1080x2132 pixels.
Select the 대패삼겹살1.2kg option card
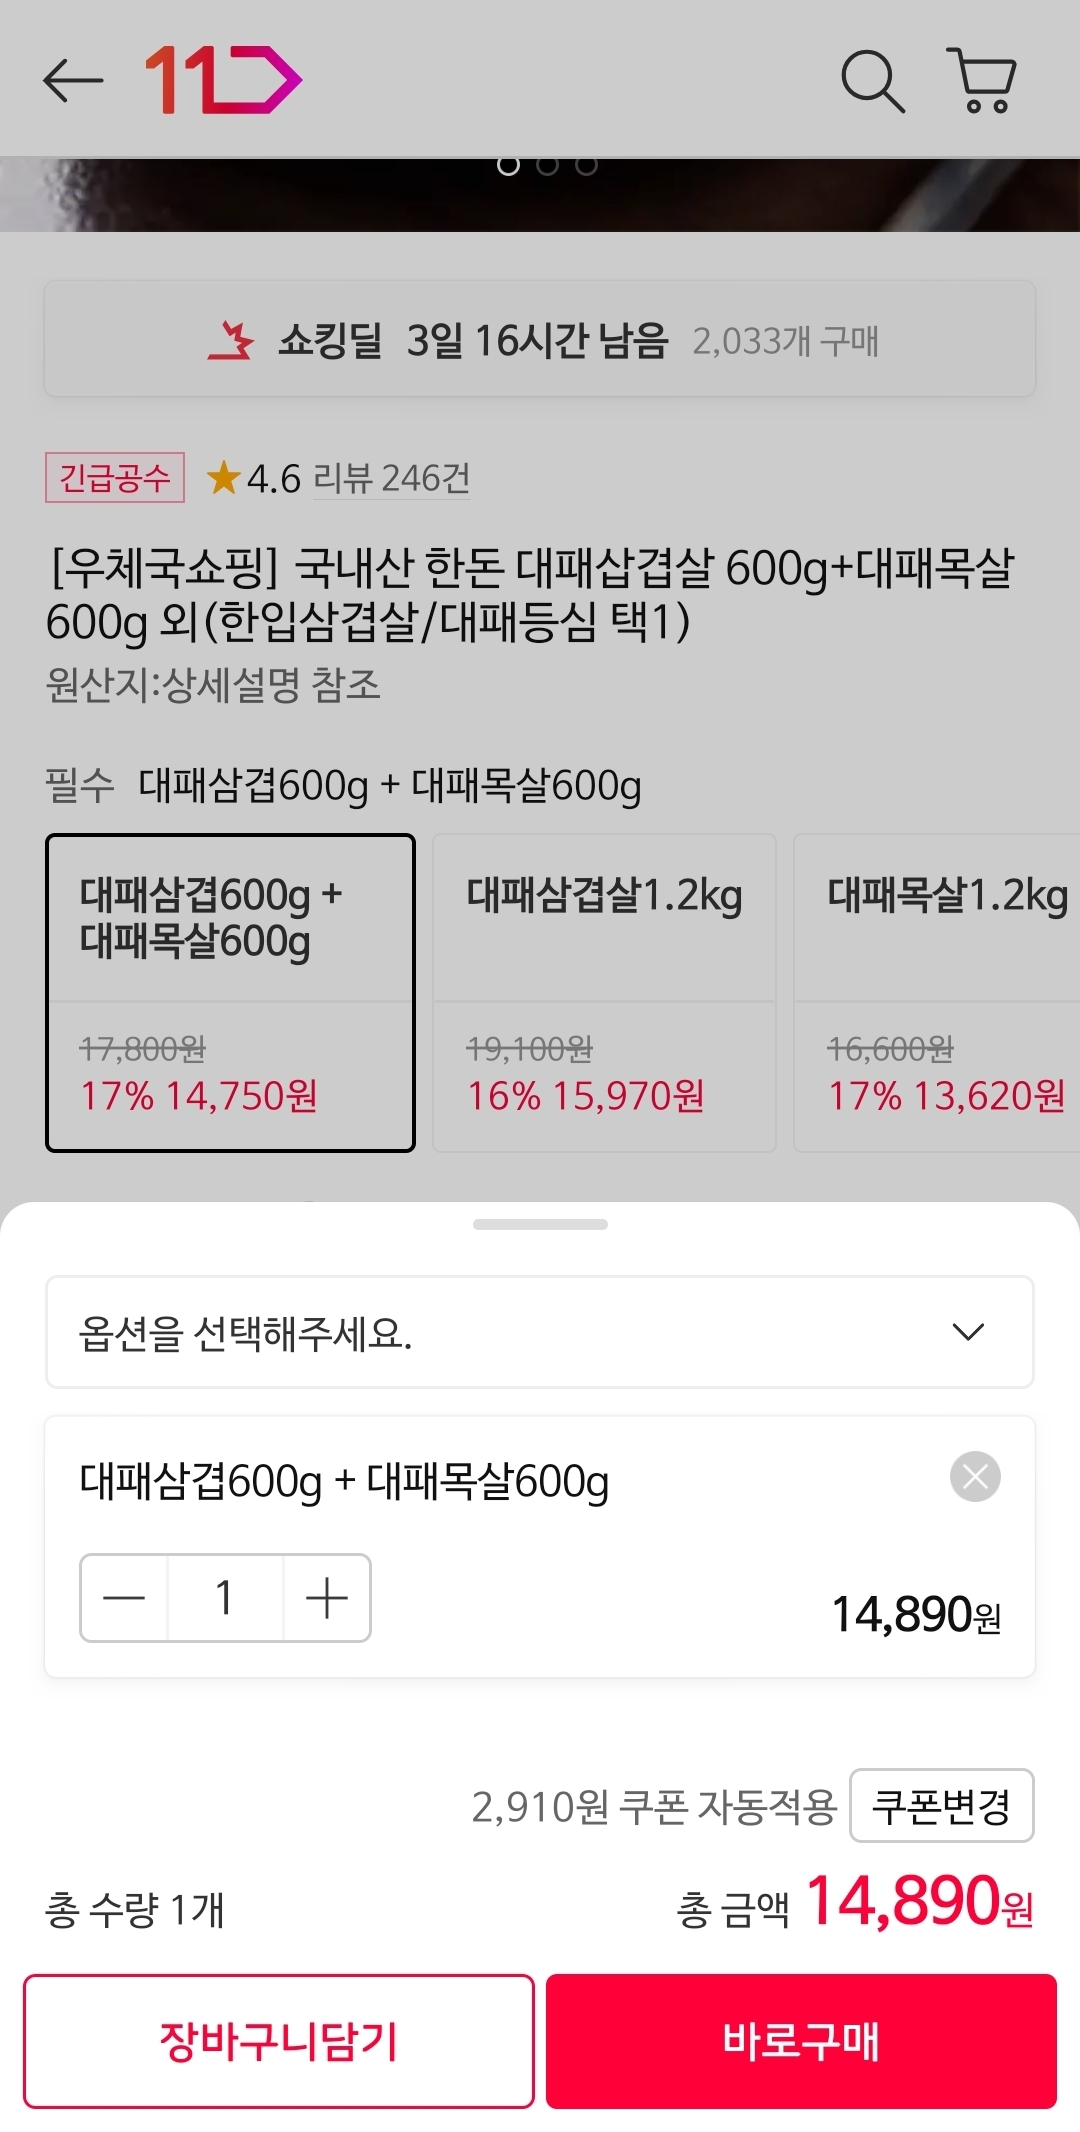(x=604, y=992)
